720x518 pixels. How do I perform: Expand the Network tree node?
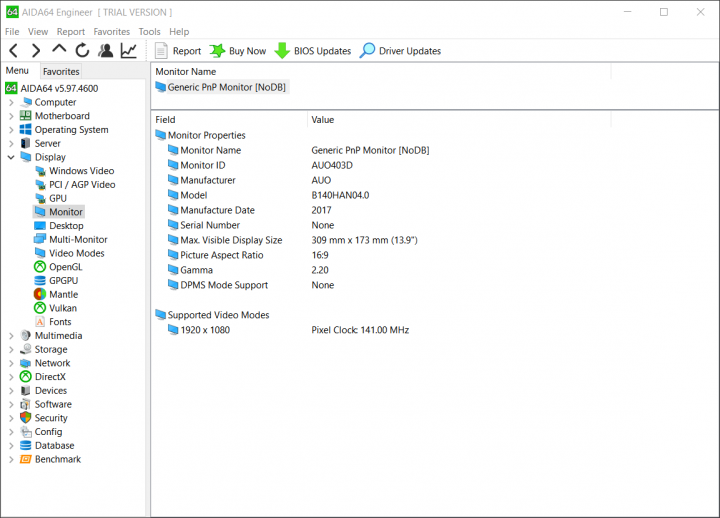[x=11, y=363]
